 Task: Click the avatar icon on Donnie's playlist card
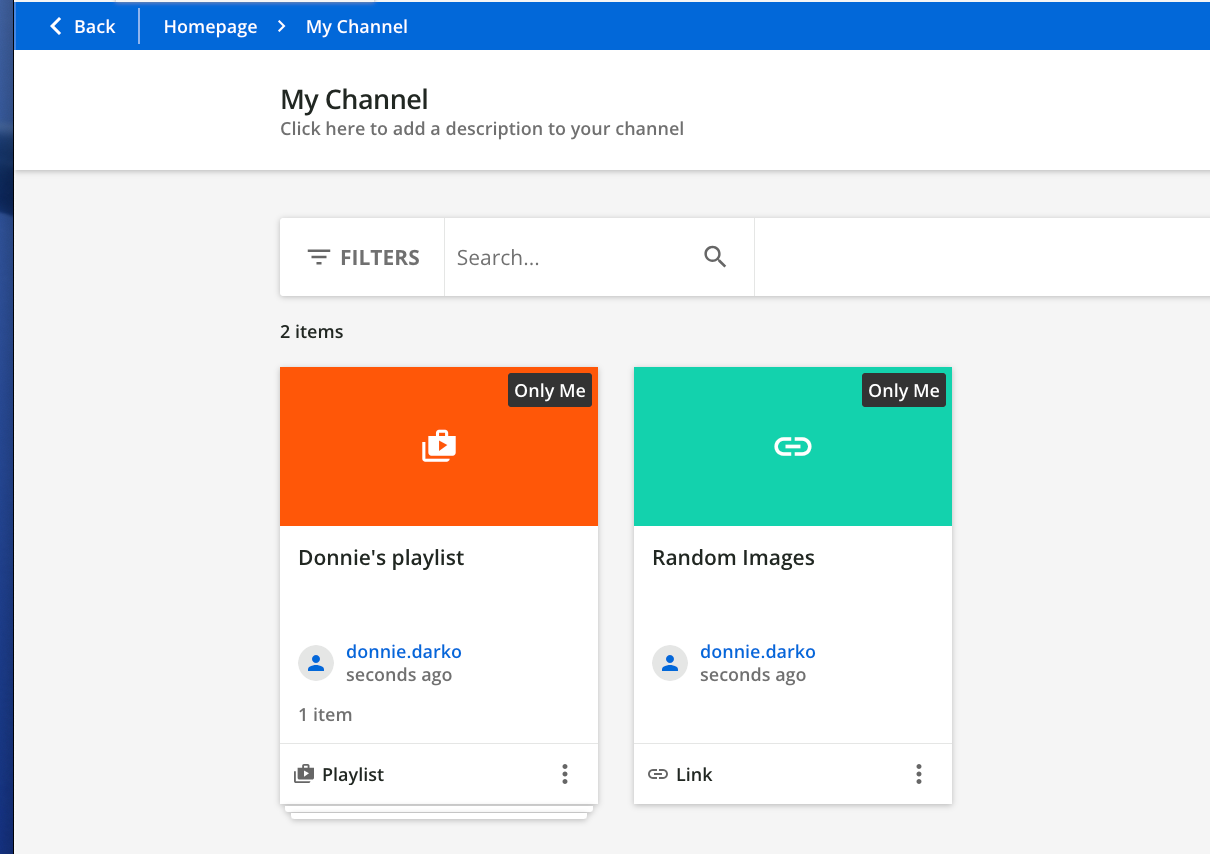coord(316,663)
